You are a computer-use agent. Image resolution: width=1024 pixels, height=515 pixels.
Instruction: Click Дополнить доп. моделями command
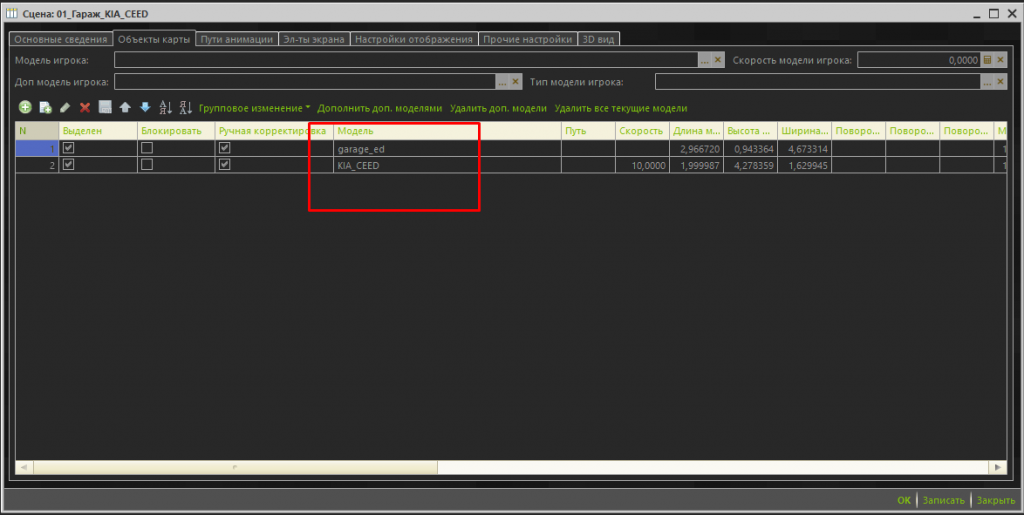pos(379,108)
